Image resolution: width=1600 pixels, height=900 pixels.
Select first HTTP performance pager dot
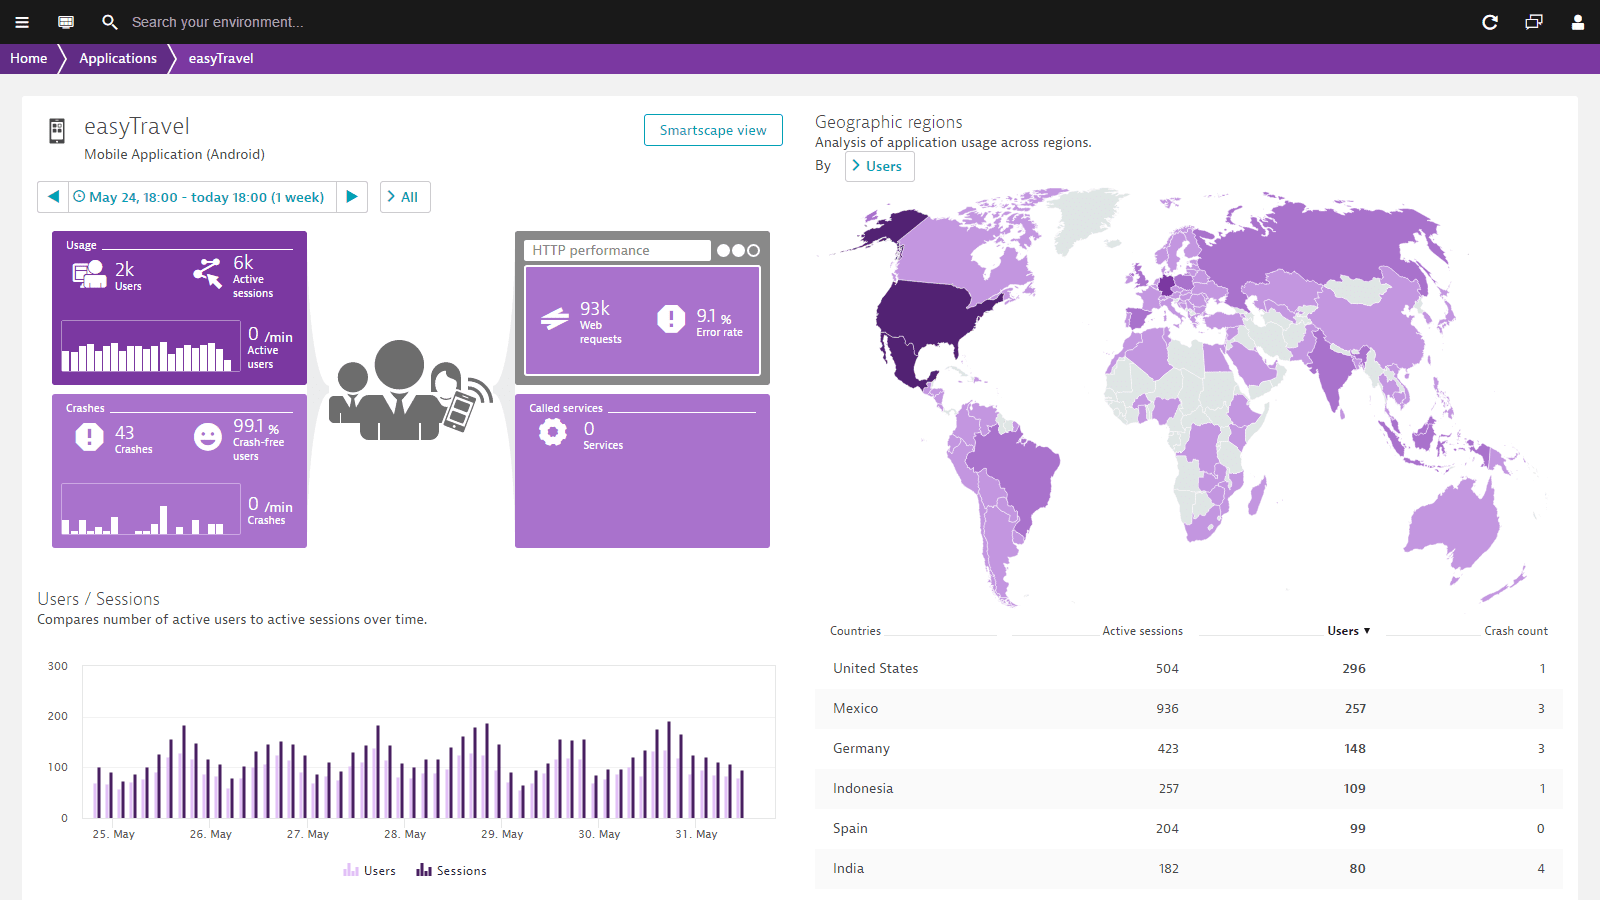[x=724, y=251]
